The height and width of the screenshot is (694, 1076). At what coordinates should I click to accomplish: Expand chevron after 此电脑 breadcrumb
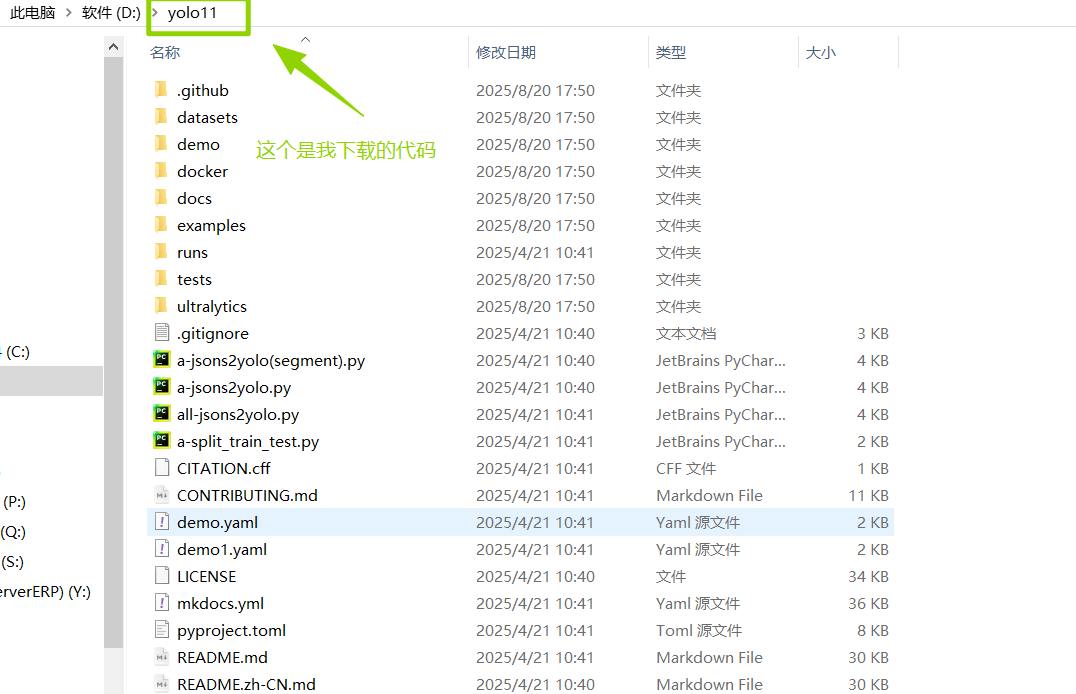coord(69,12)
